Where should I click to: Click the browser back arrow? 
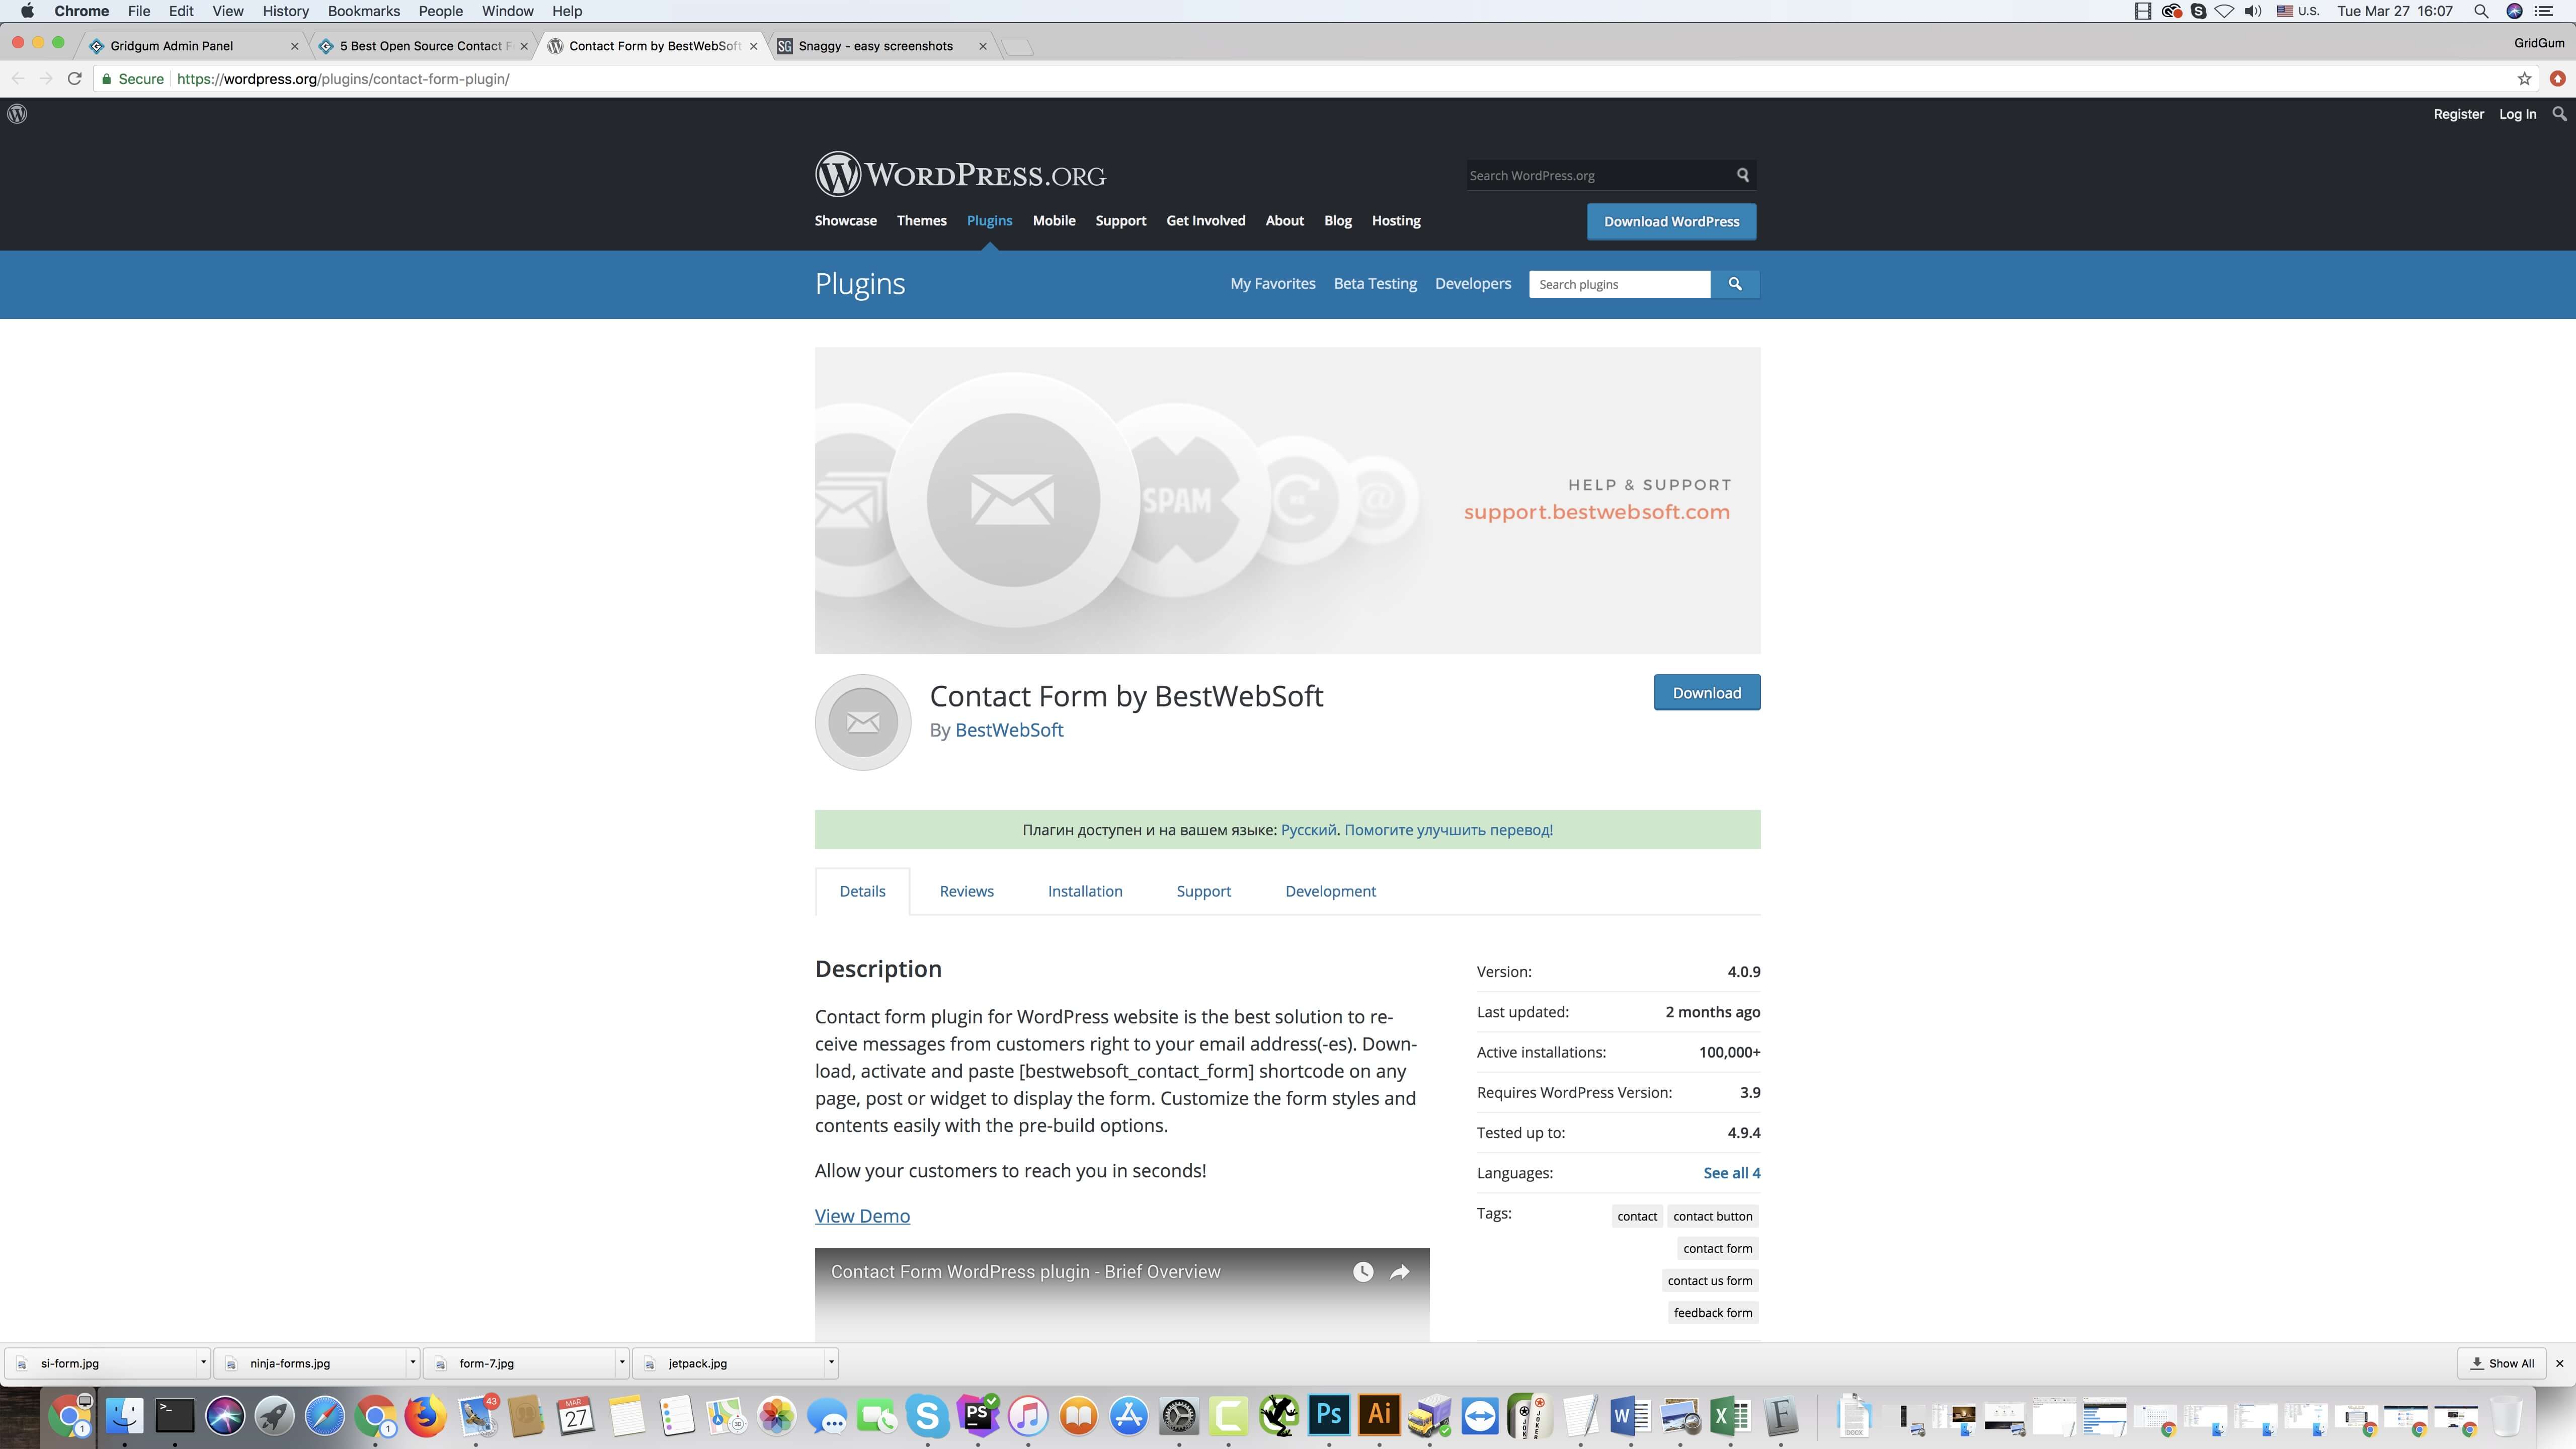[18, 79]
